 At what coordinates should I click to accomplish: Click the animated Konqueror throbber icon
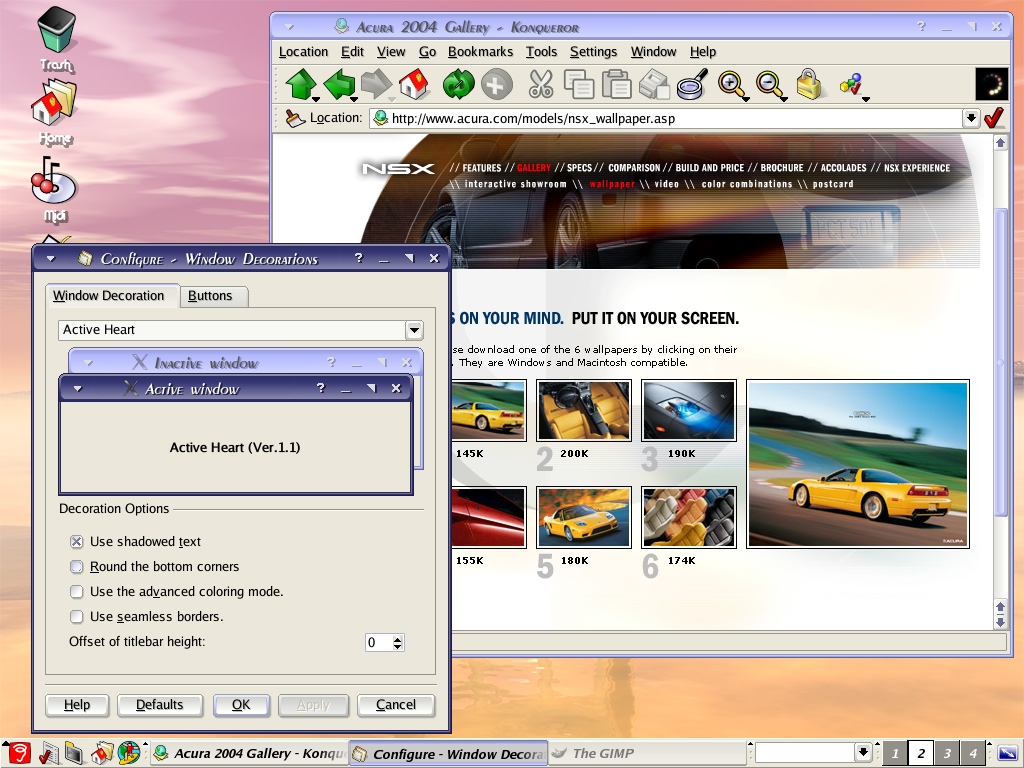click(x=991, y=84)
